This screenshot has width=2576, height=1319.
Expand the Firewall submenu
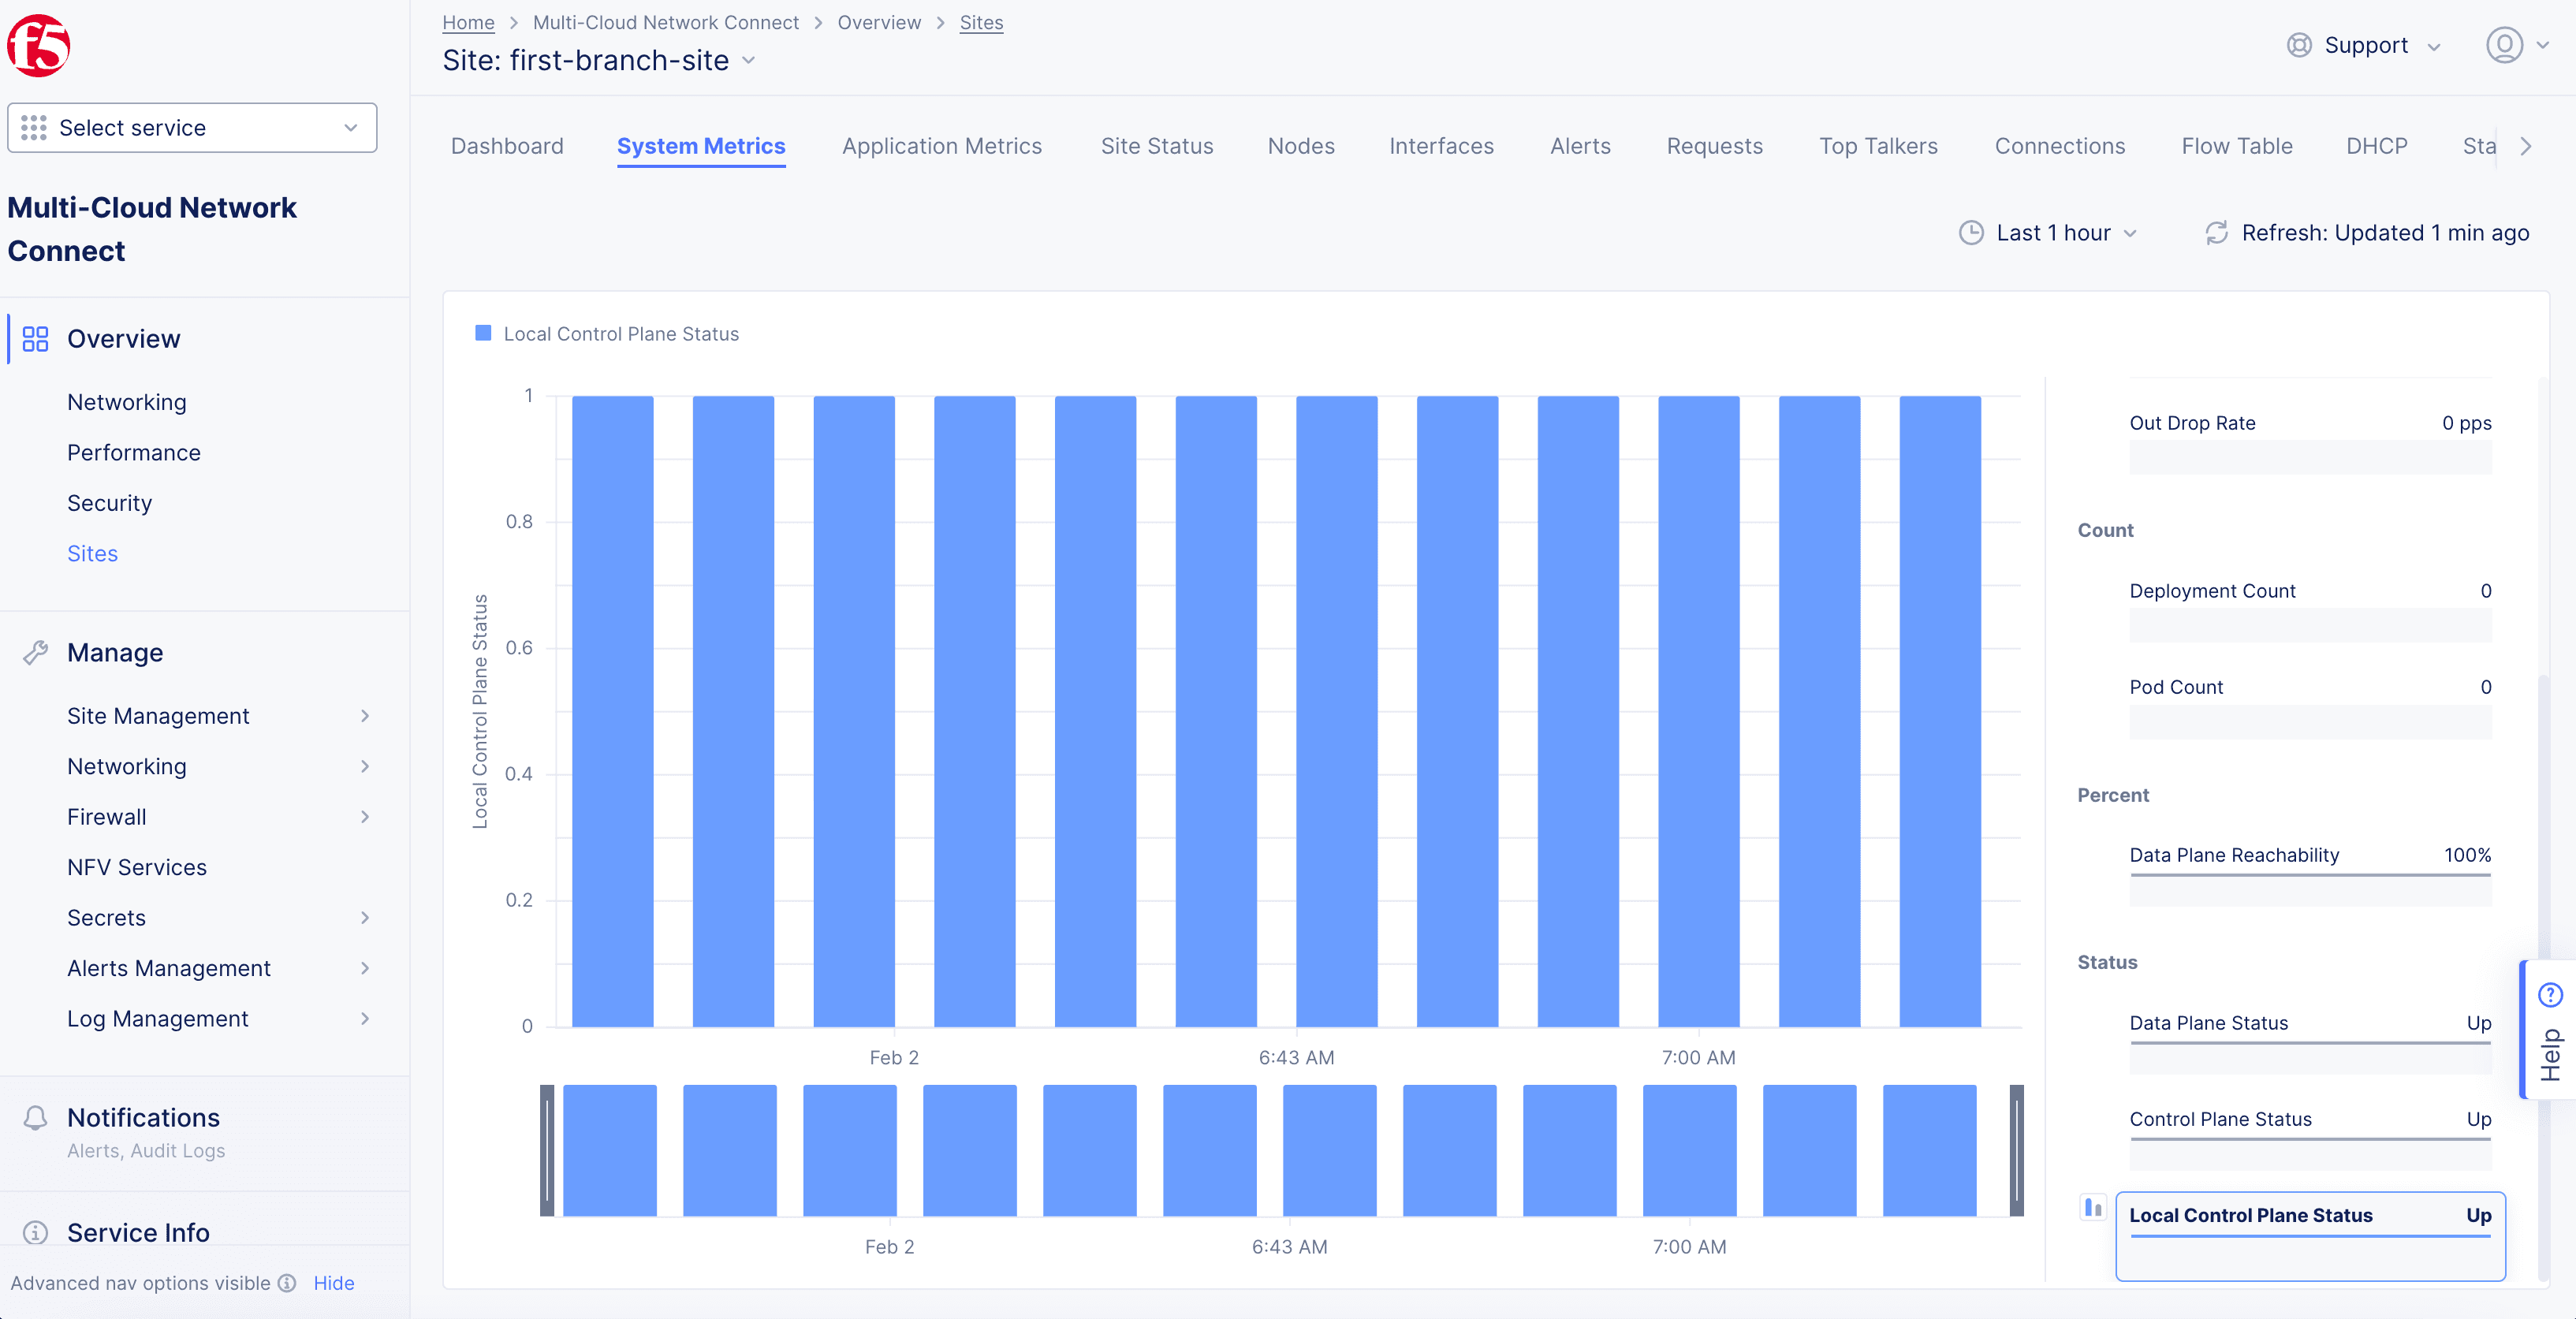click(x=365, y=817)
